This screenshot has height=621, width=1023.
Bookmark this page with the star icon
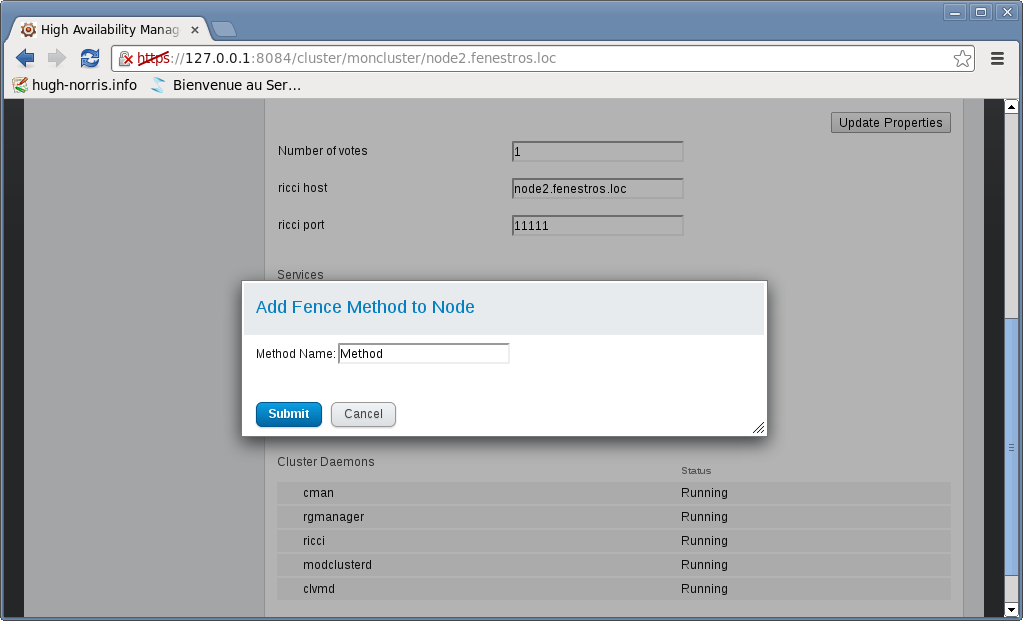(x=962, y=59)
